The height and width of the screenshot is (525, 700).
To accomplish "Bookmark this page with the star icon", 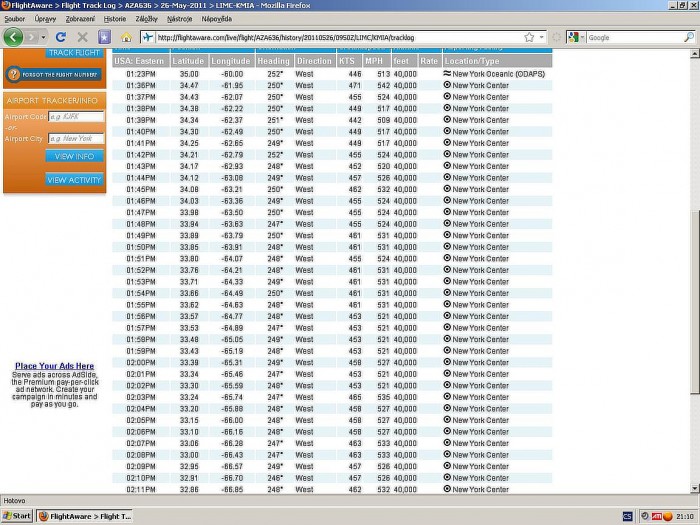I will [x=529, y=38].
